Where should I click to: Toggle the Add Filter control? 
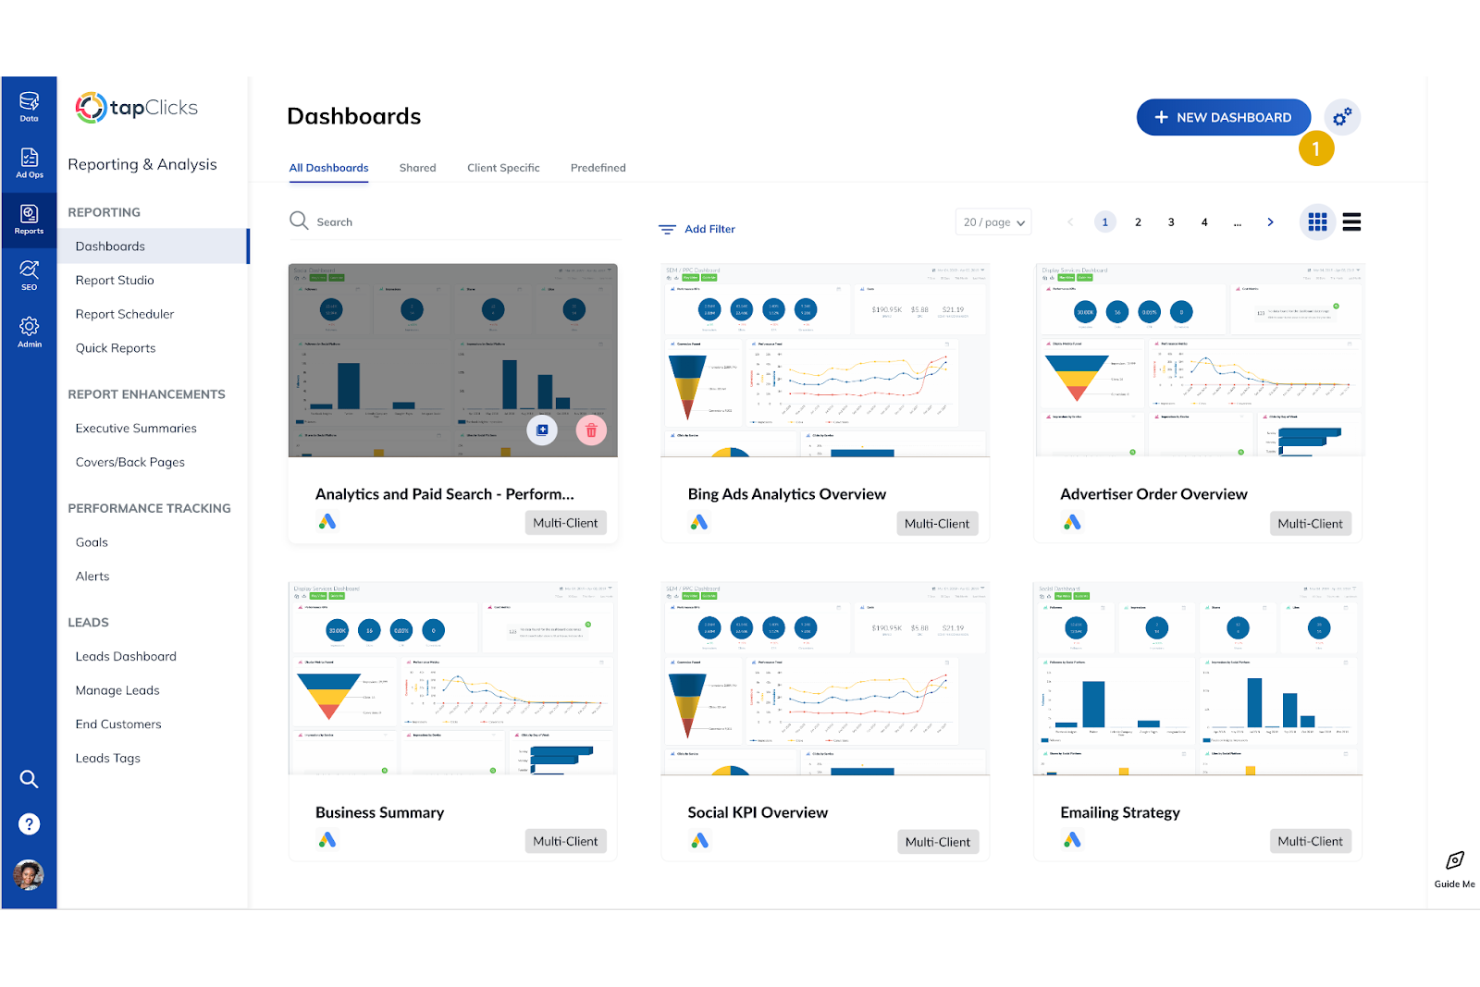coord(697,228)
